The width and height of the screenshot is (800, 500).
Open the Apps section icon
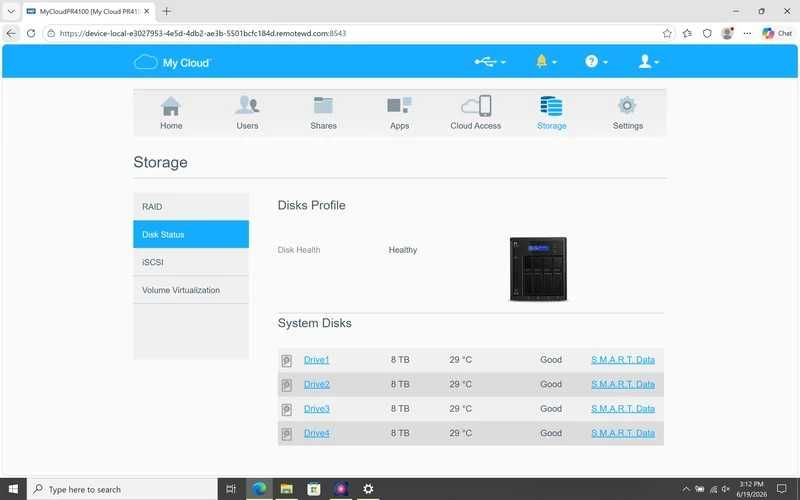tap(399, 106)
